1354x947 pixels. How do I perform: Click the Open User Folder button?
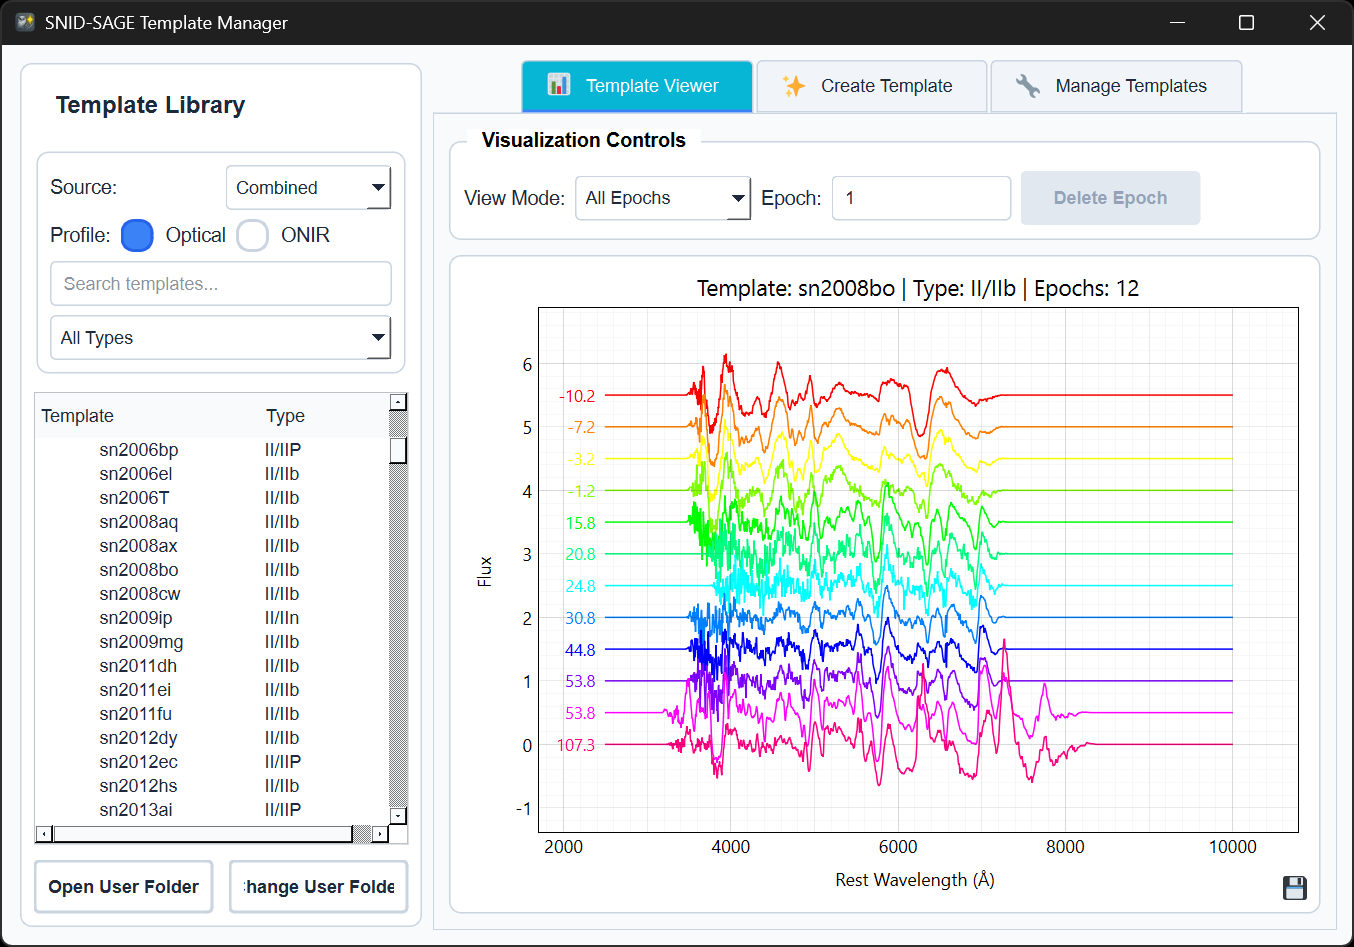point(123,887)
